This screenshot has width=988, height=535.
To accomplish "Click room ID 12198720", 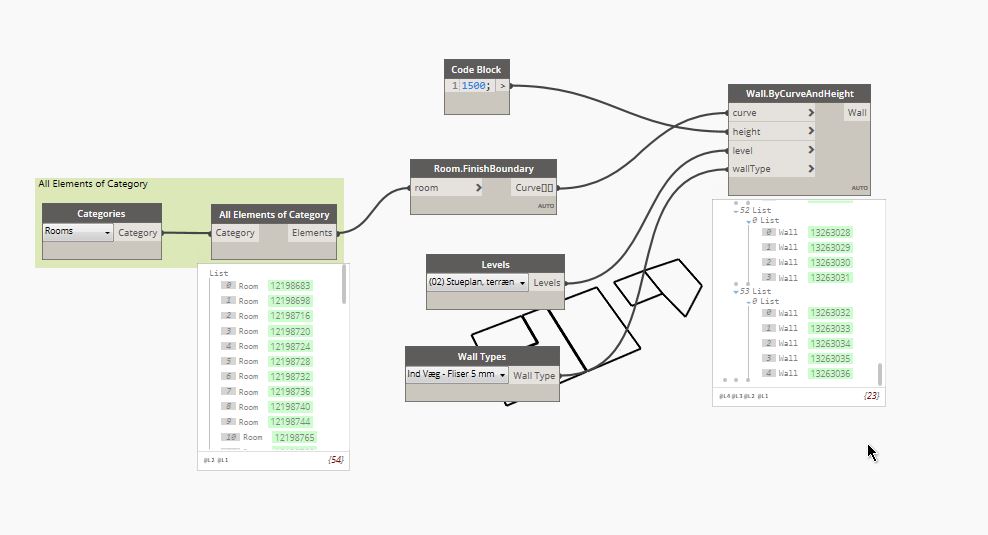I will point(290,331).
